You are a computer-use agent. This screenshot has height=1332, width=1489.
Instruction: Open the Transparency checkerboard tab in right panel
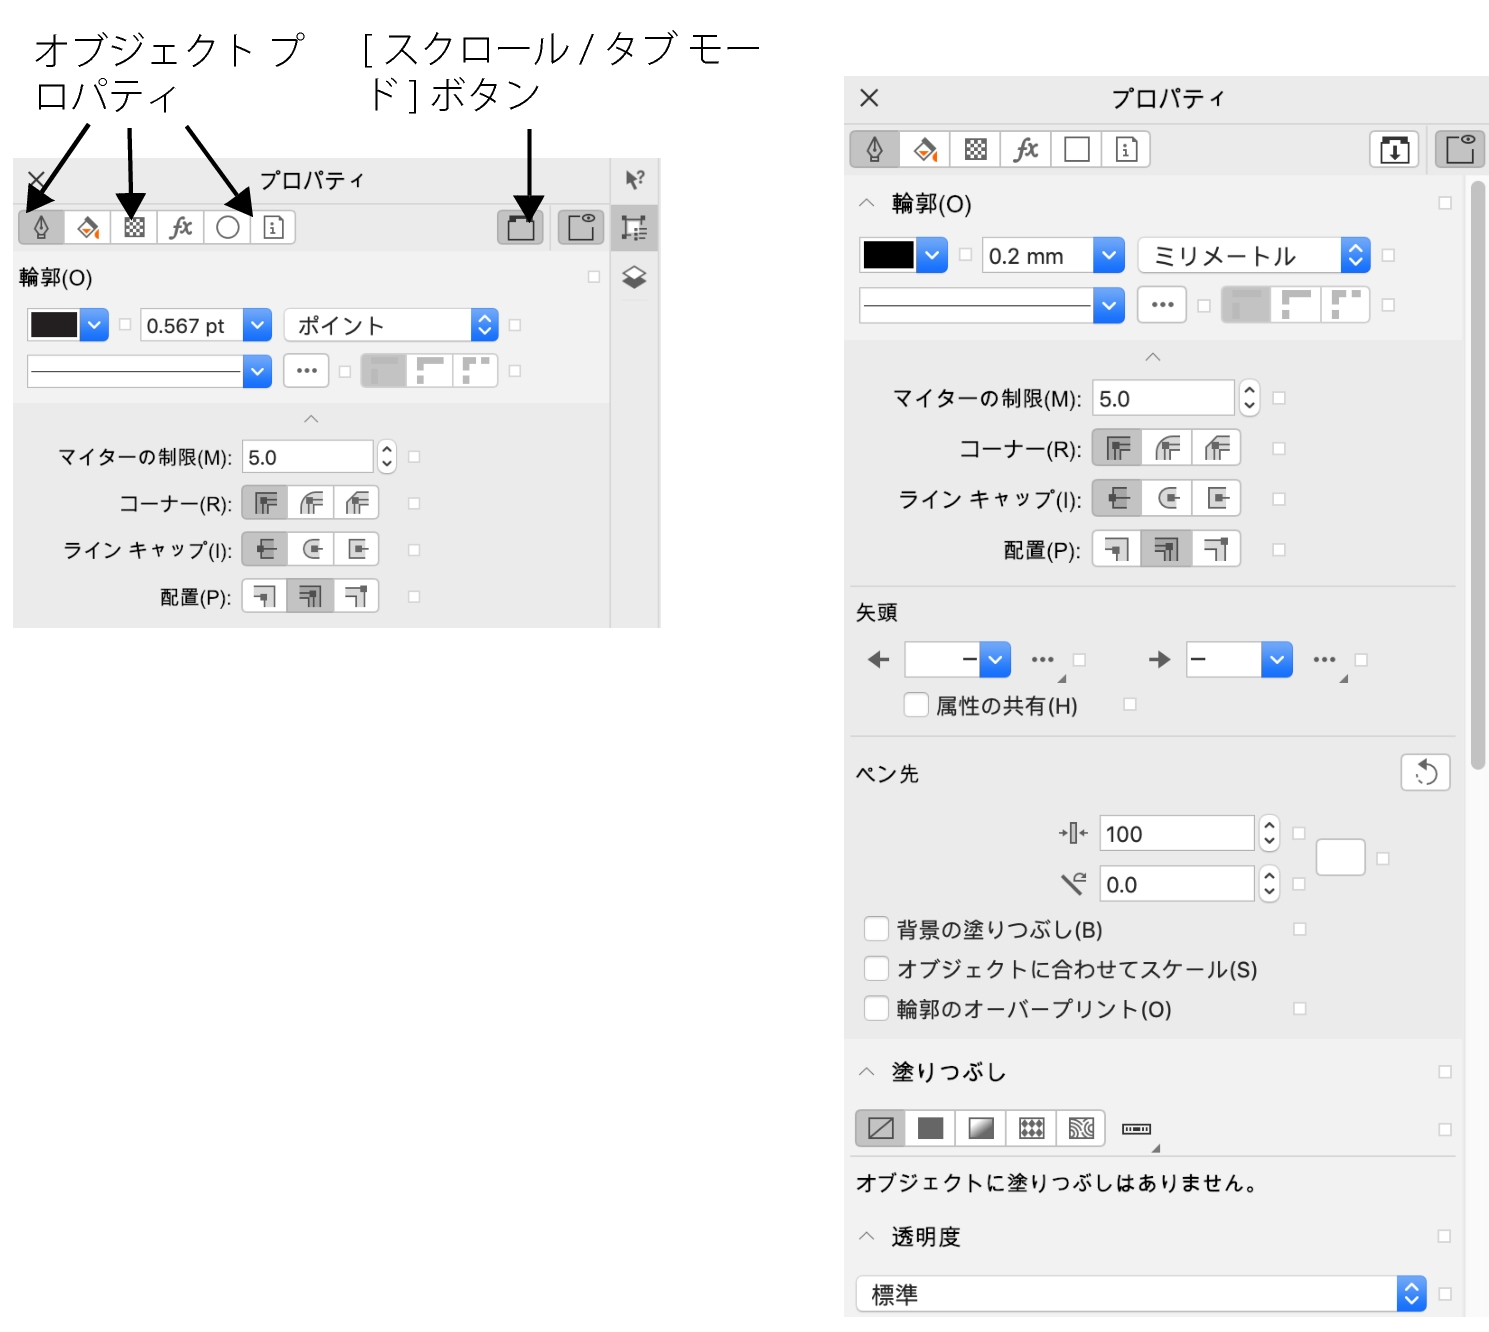point(975,150)
